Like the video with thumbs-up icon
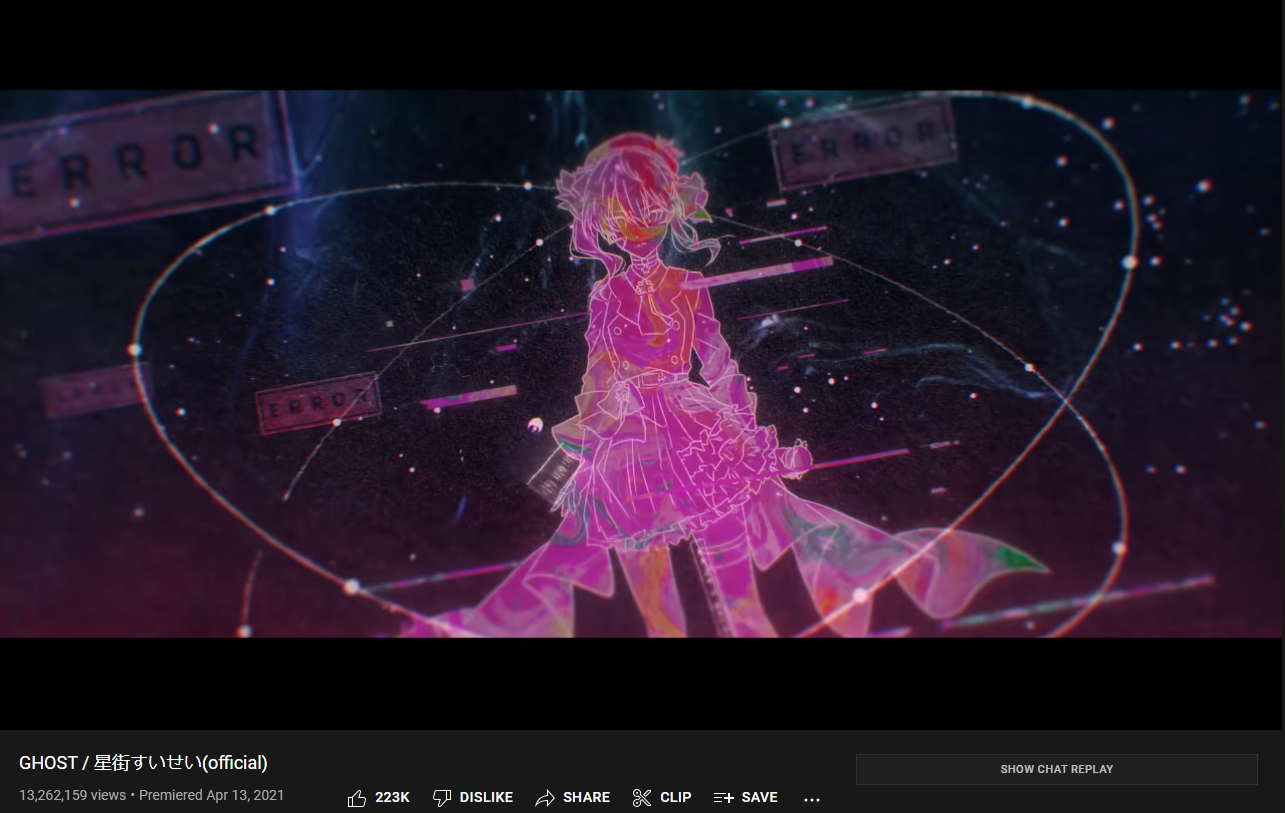The width and height of the screenshot is (1285, 813). [357, 798]
